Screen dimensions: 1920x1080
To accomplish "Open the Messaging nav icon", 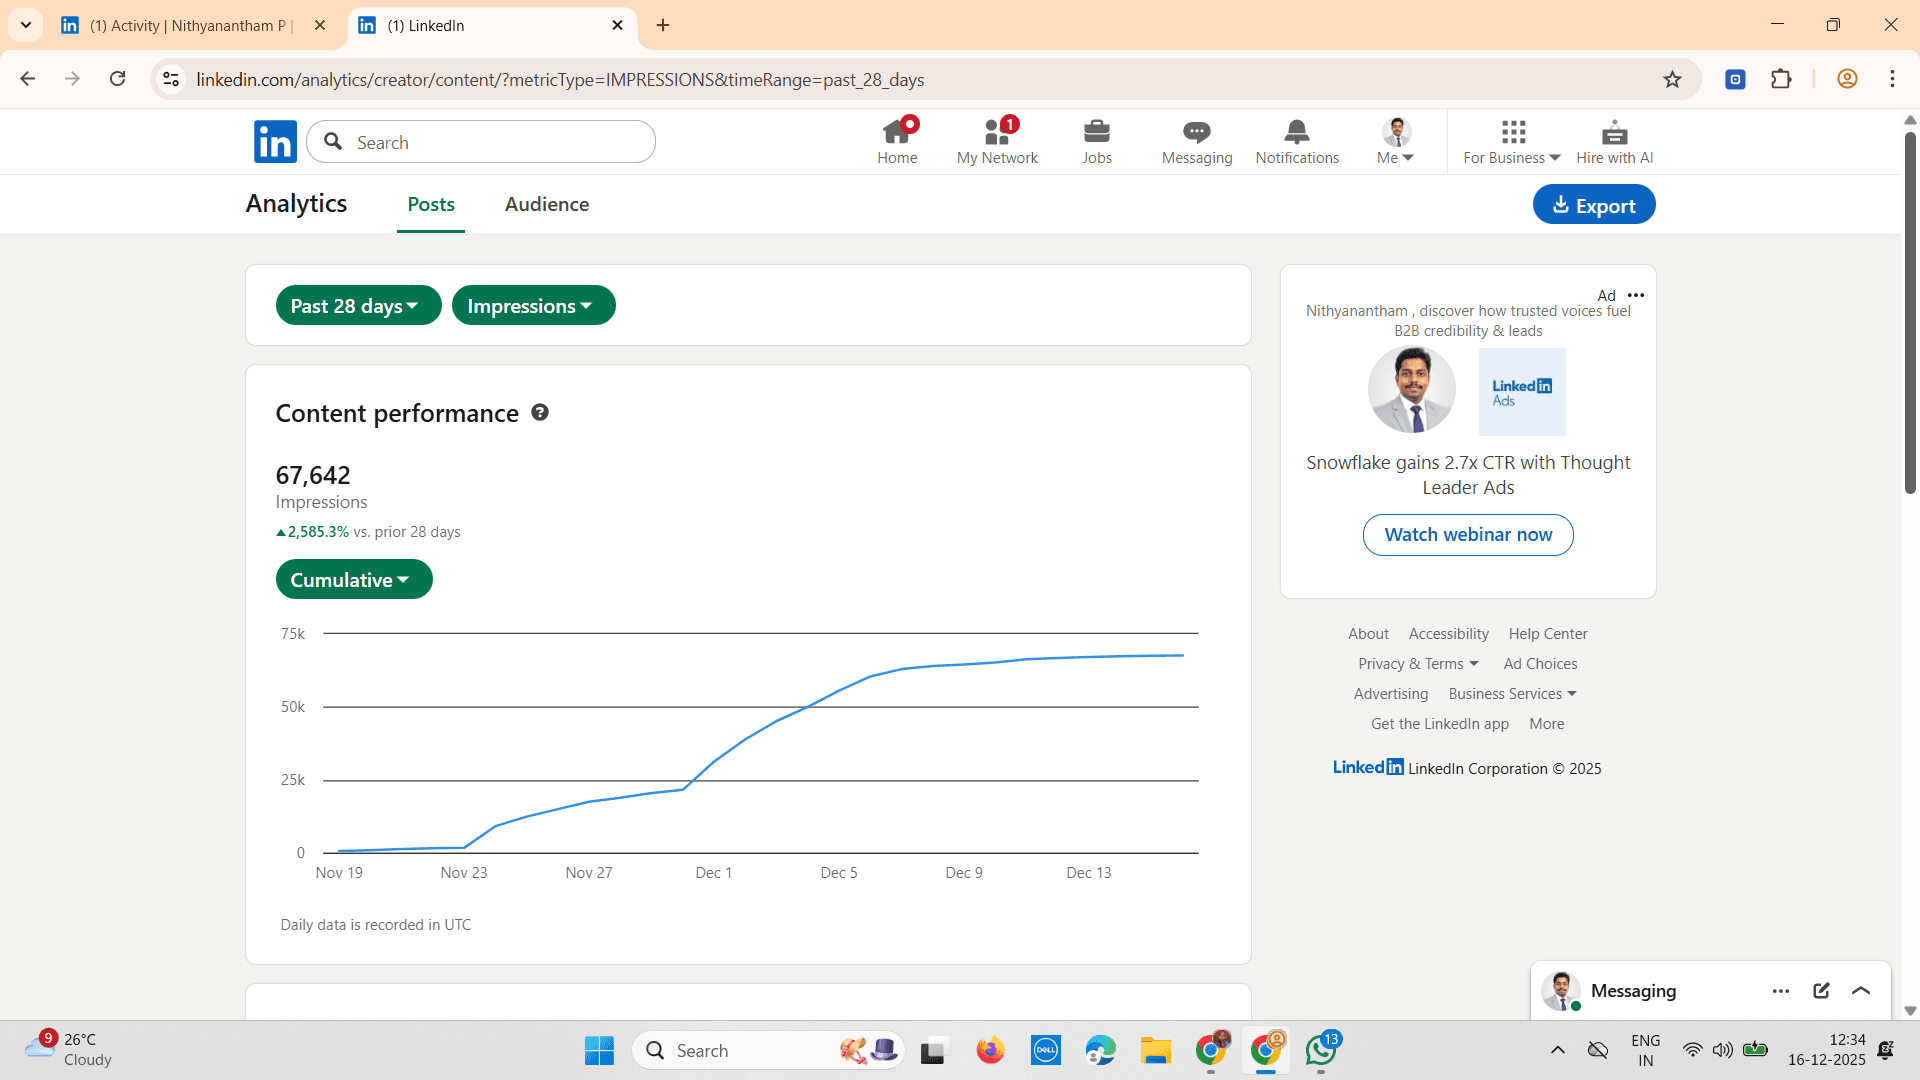I will 1197,141.
